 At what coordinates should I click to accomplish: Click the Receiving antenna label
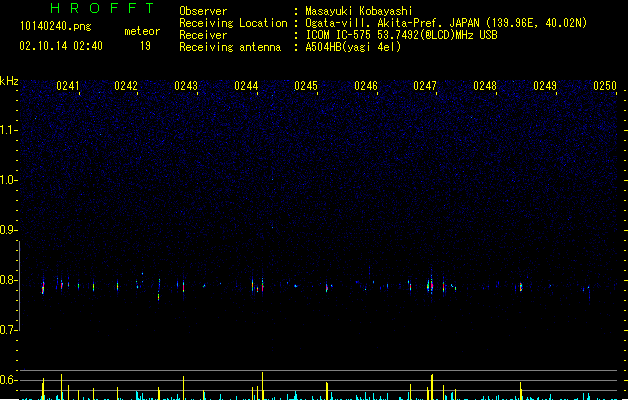pyautogui.click(x=230, y=47)
